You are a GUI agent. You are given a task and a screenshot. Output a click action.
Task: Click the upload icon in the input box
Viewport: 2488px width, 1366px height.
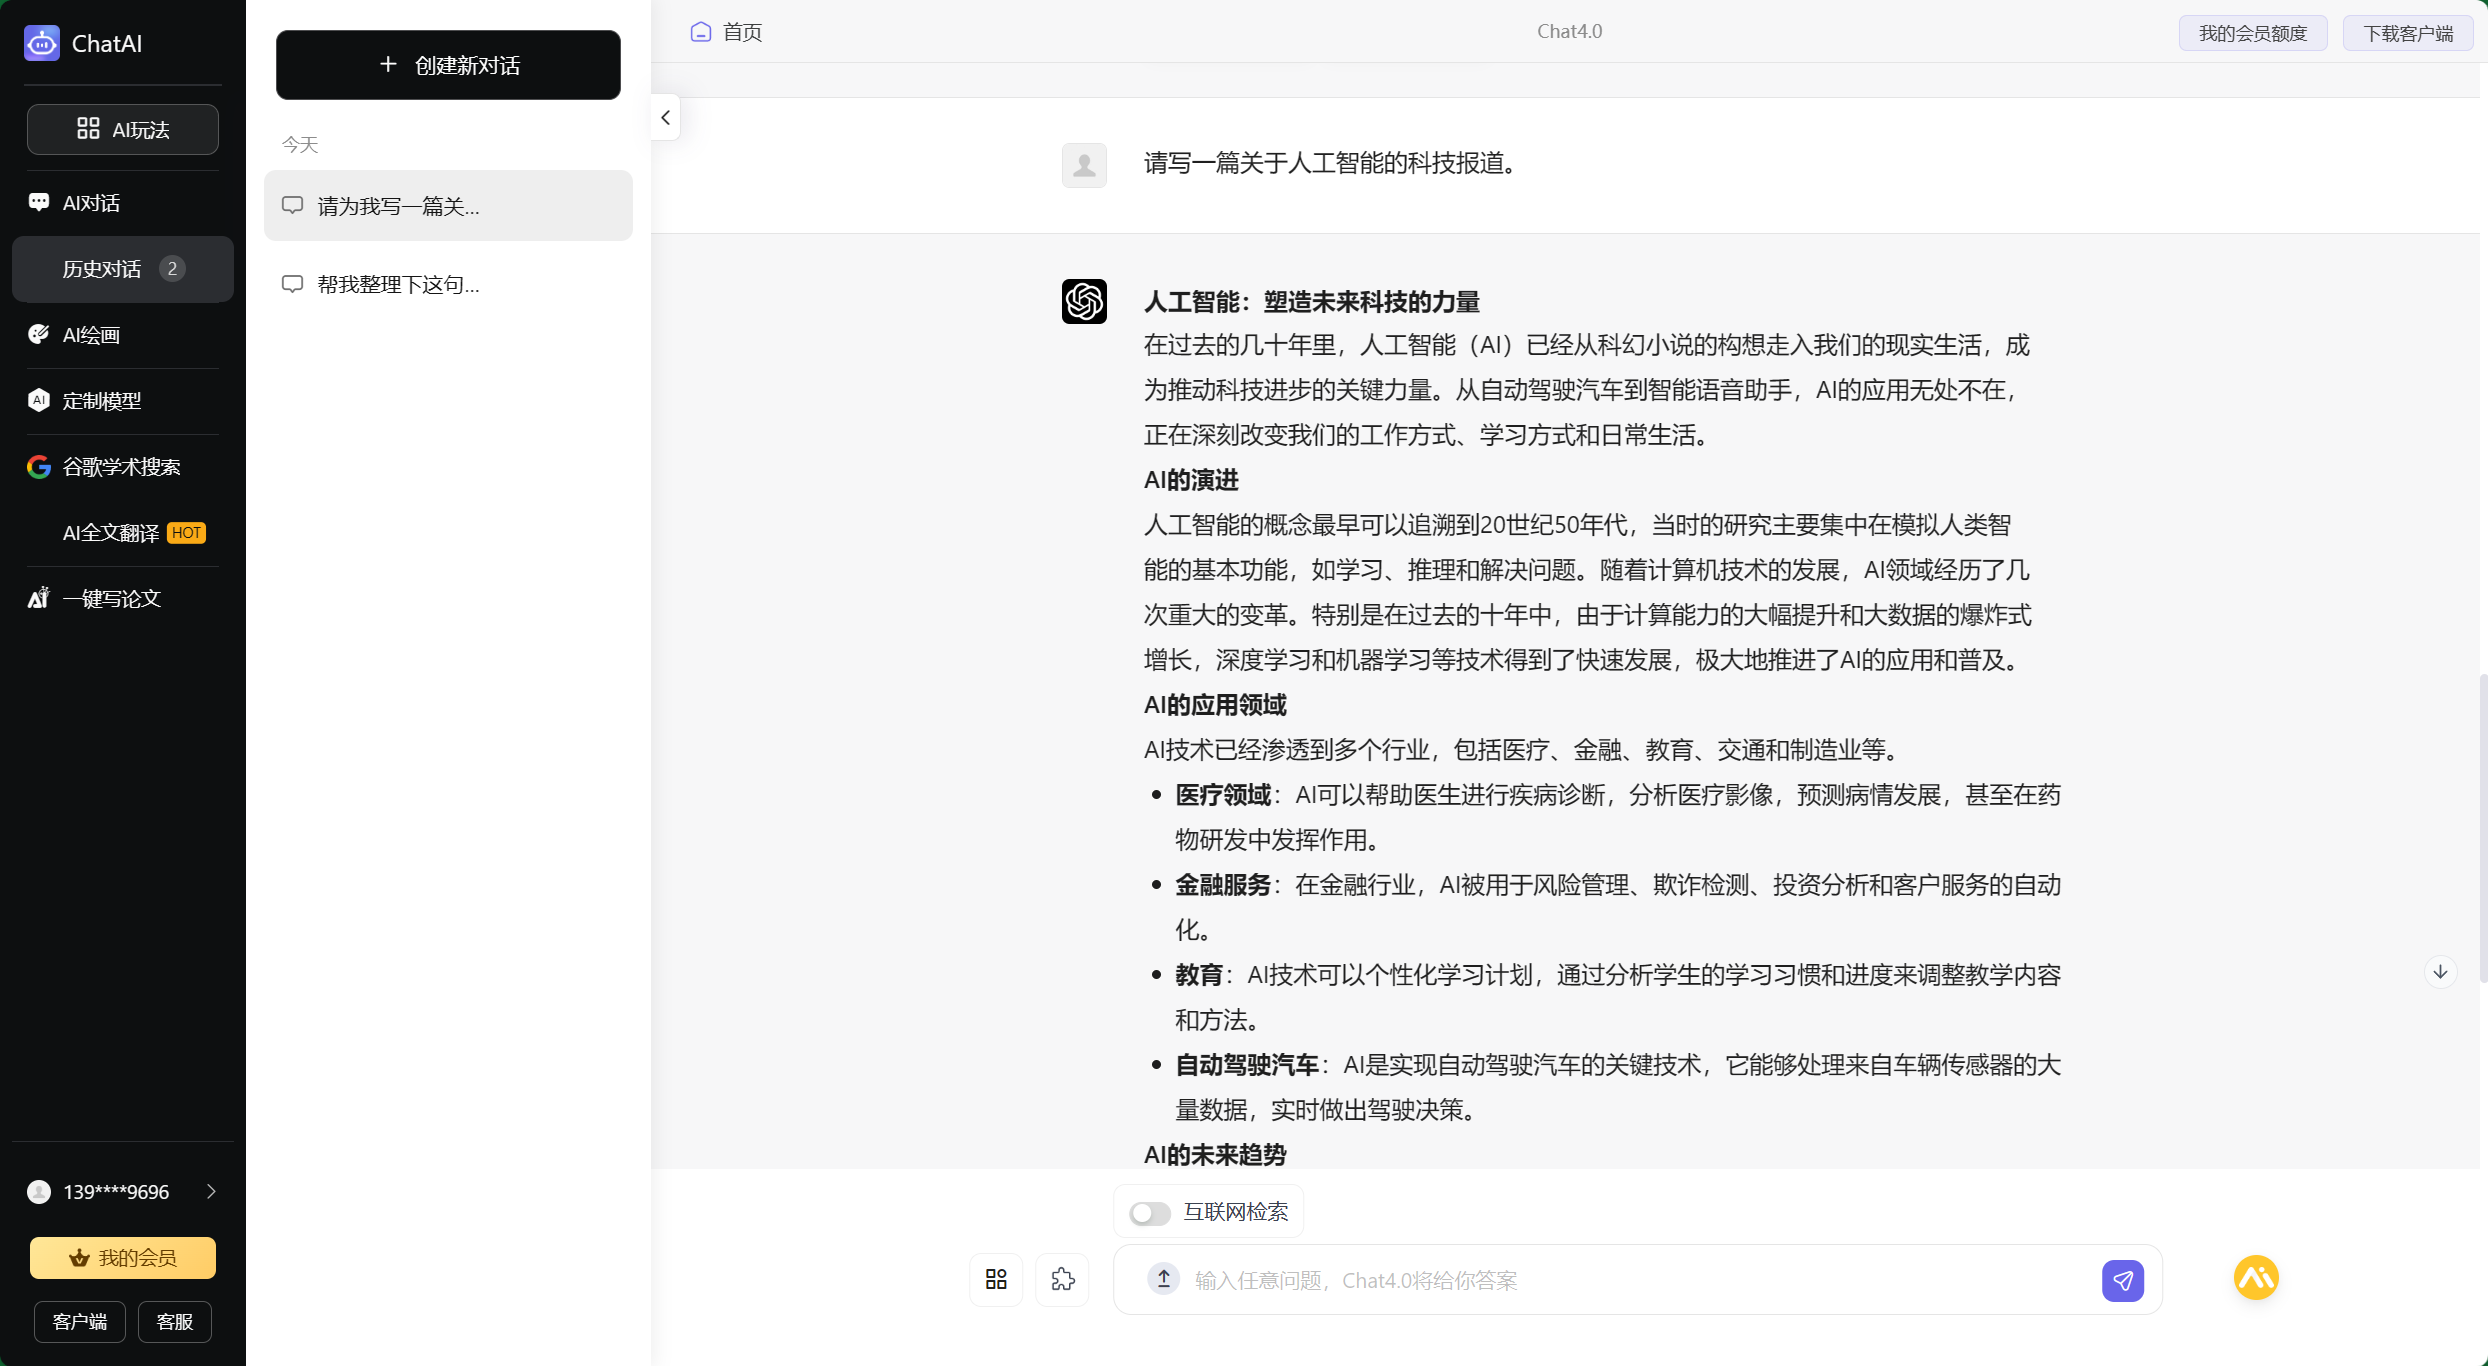[x=1162, y=1280]
